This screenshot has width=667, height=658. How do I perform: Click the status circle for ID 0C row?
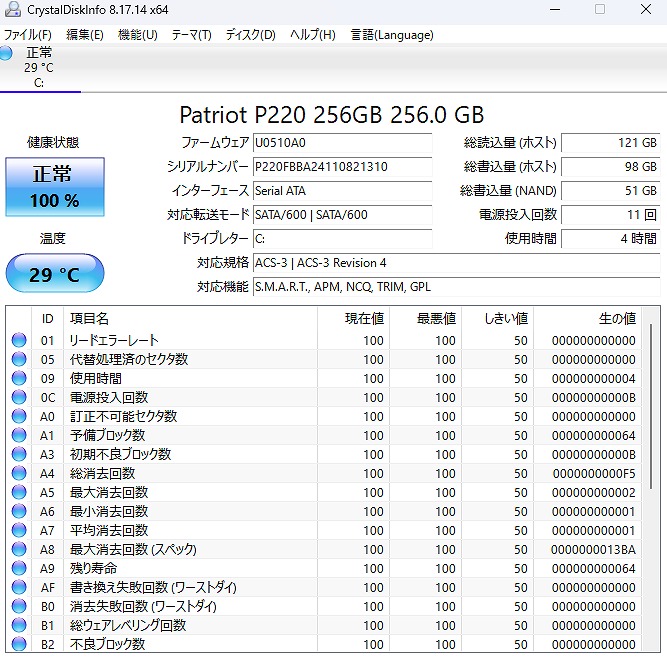tap(19, 397)
